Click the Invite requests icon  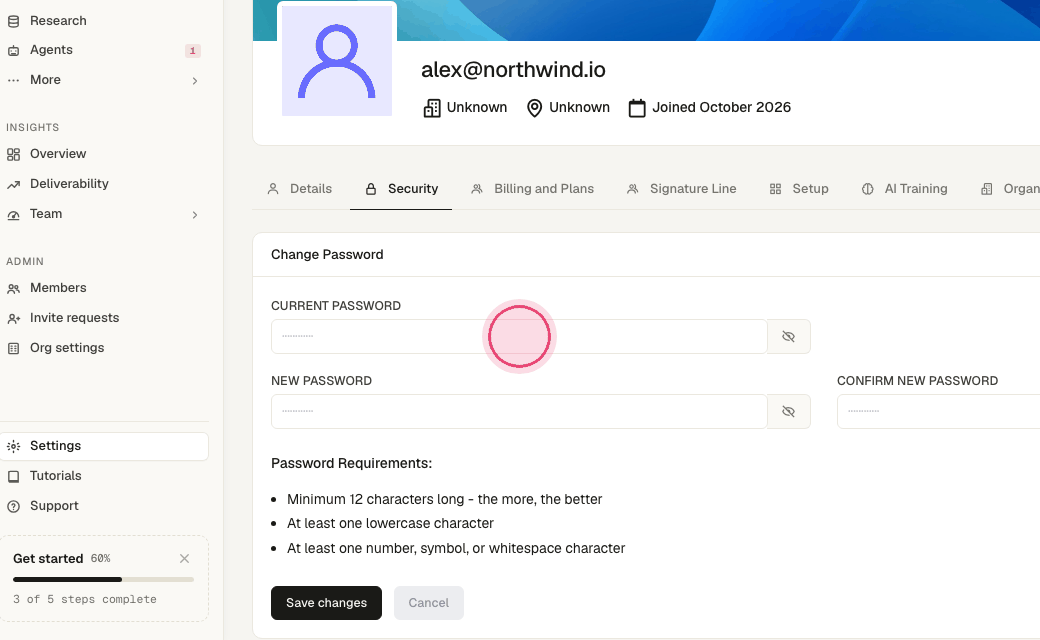tap(13, 318)
